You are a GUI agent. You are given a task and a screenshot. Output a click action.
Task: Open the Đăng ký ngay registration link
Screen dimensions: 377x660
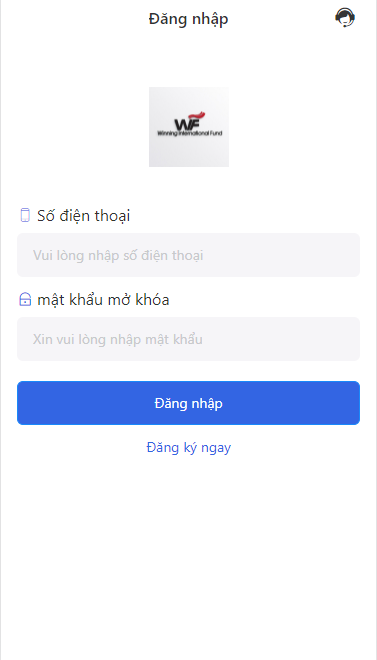point(188,447)
